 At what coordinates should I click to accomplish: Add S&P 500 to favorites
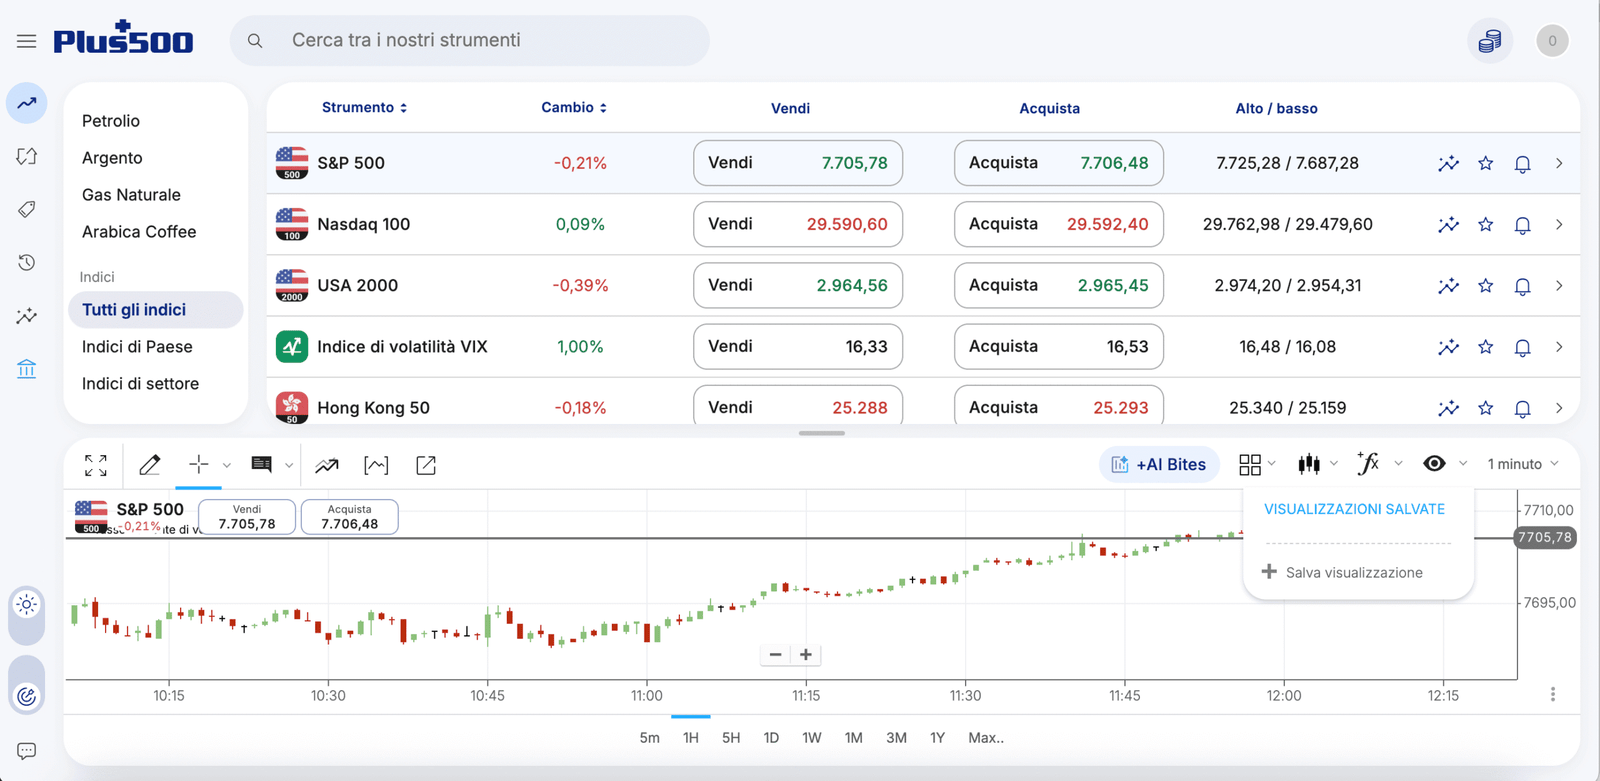1486,164
